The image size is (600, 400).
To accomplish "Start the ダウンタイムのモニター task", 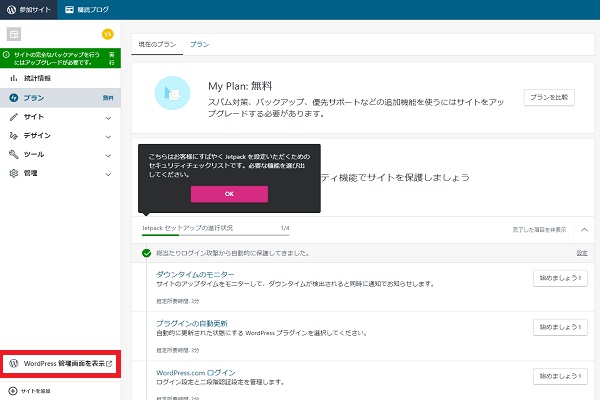I will (x=560, y=278).
